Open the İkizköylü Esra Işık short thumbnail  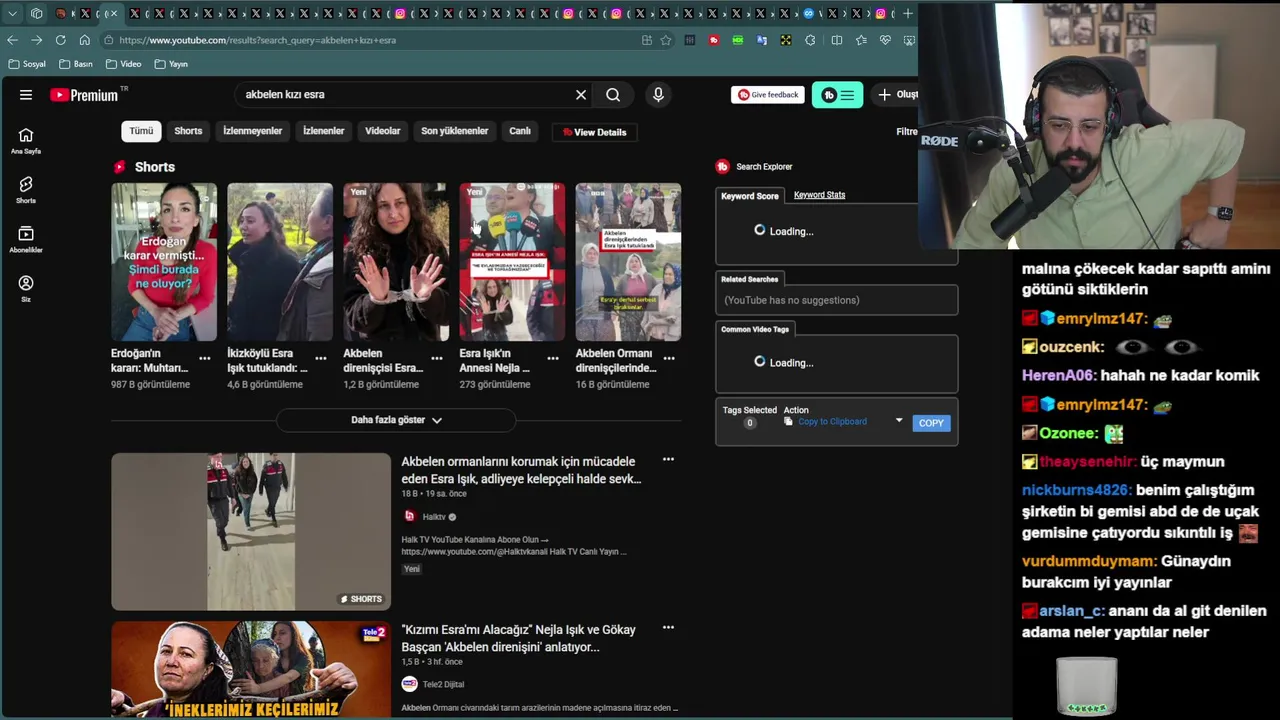[x=280, y=262]
